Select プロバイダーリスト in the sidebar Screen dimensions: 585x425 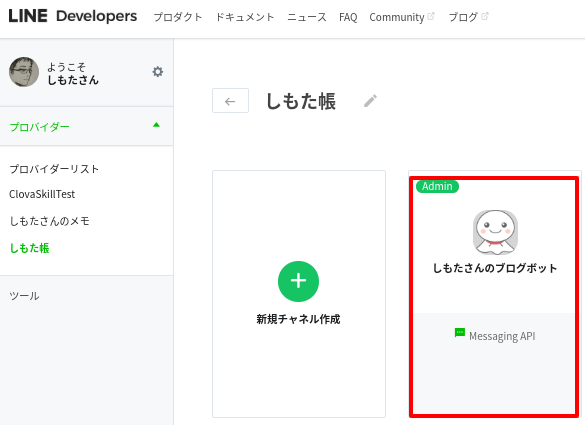click(x=54, y=169)
